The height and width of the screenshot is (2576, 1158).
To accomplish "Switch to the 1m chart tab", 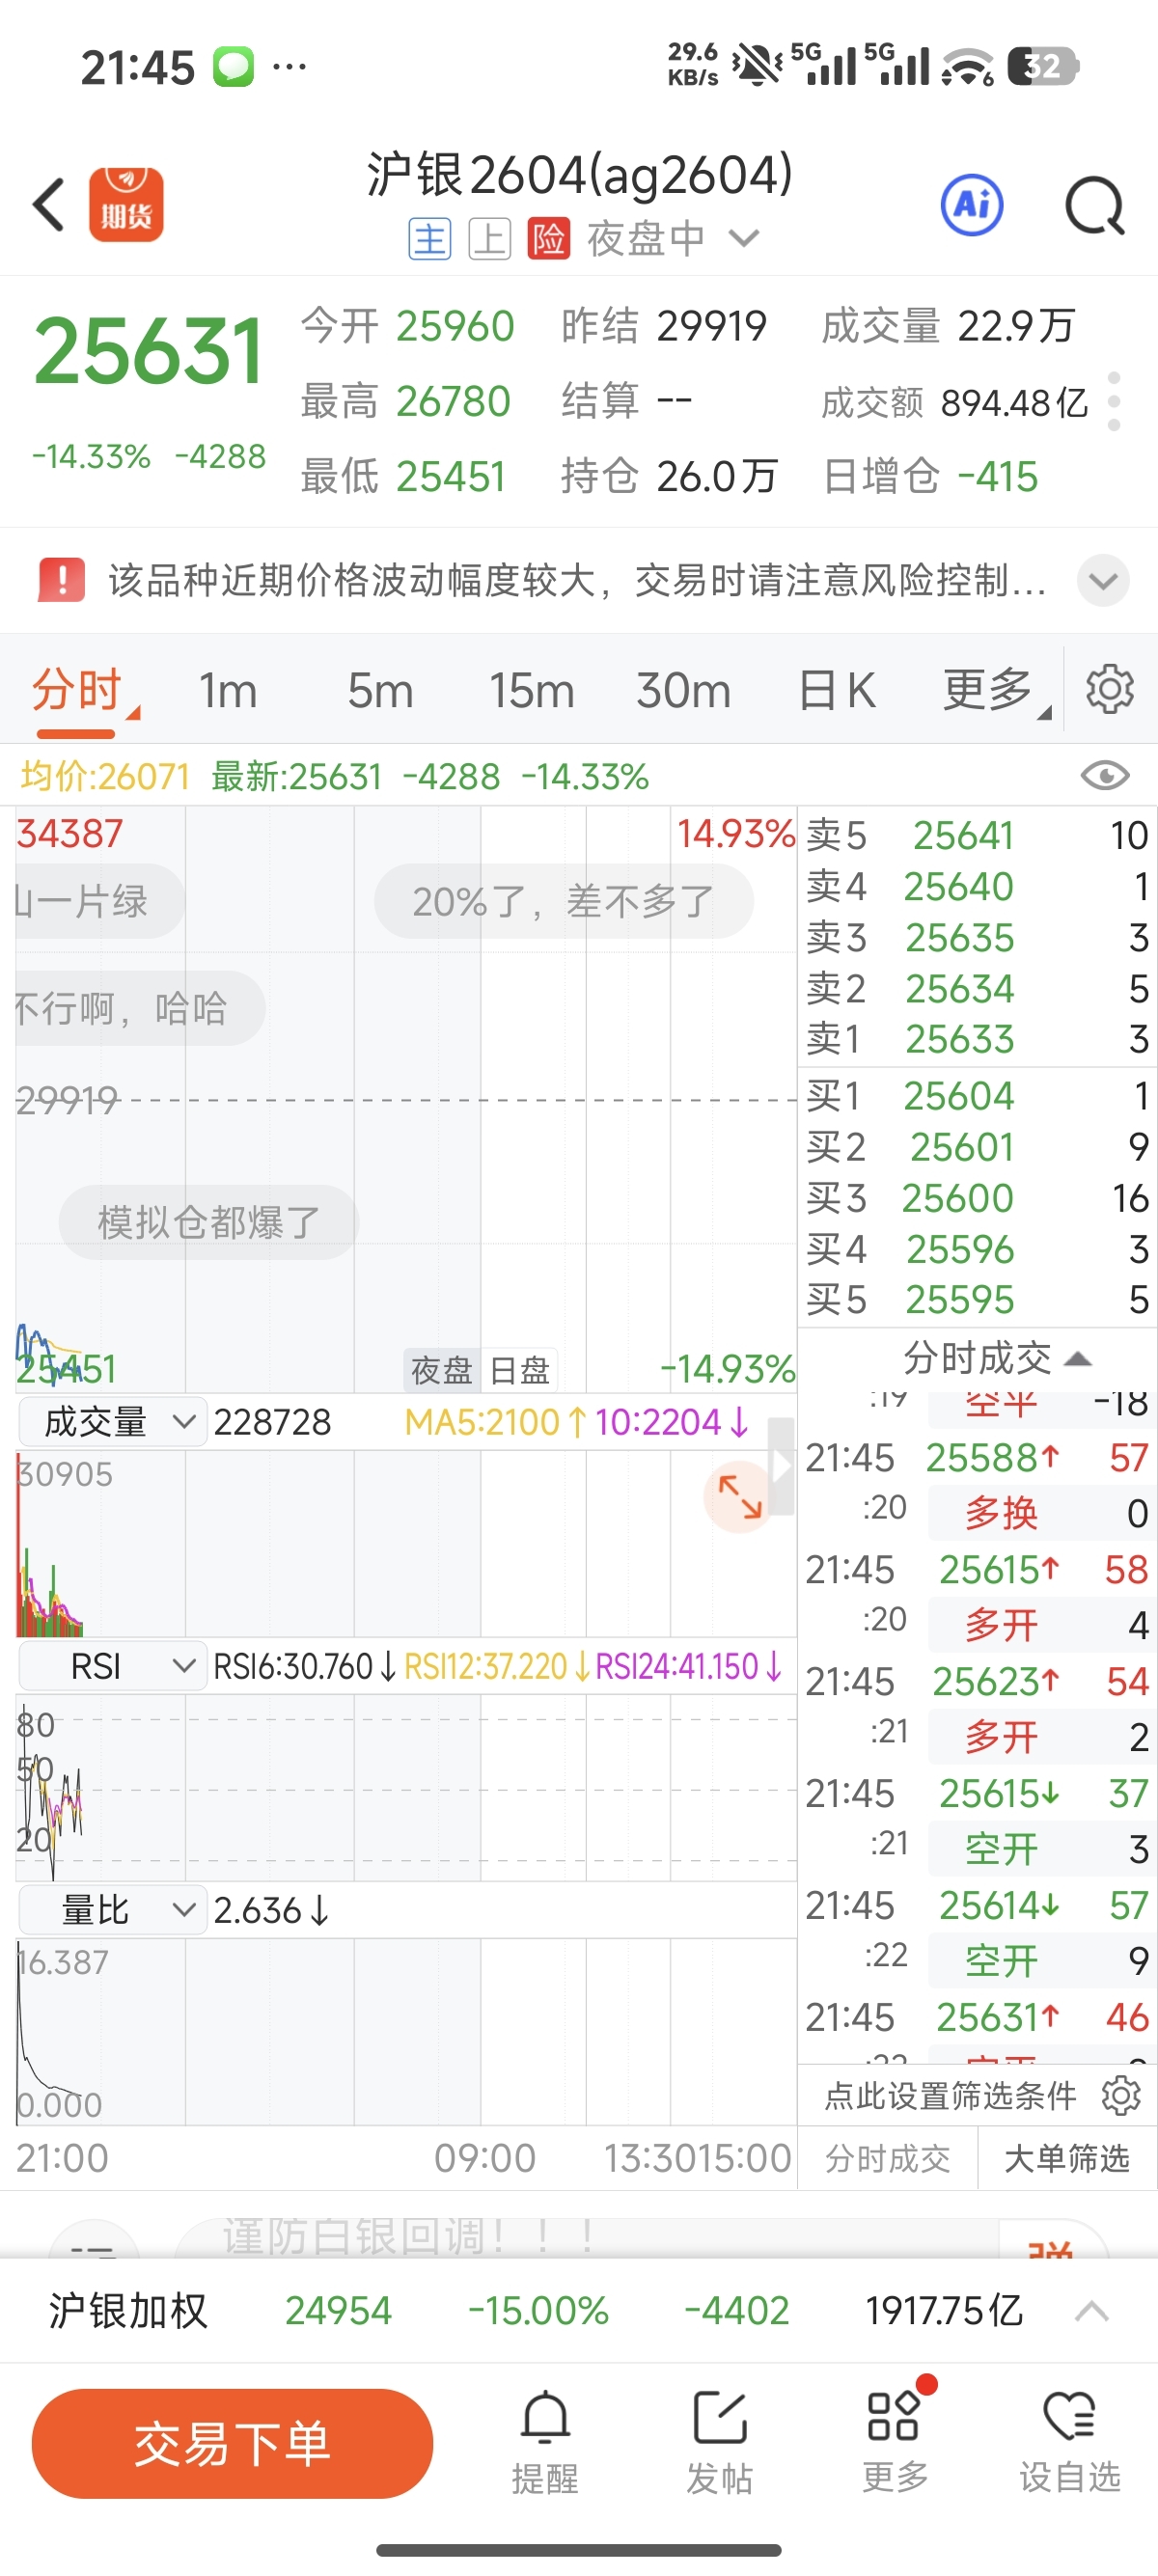I will (228, 690).
